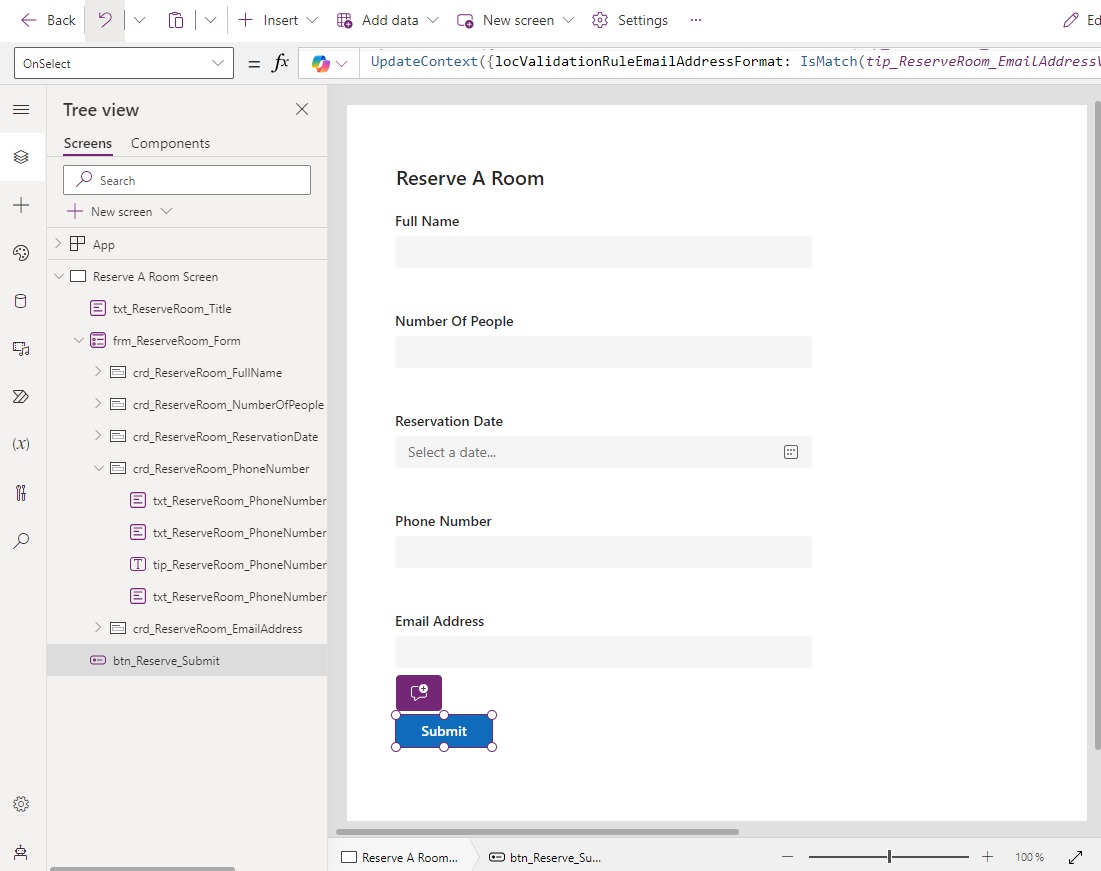Viewport: 1101px width, 871px height.
Task: Open the Media panel in the left rail
Action: (21, 349)
